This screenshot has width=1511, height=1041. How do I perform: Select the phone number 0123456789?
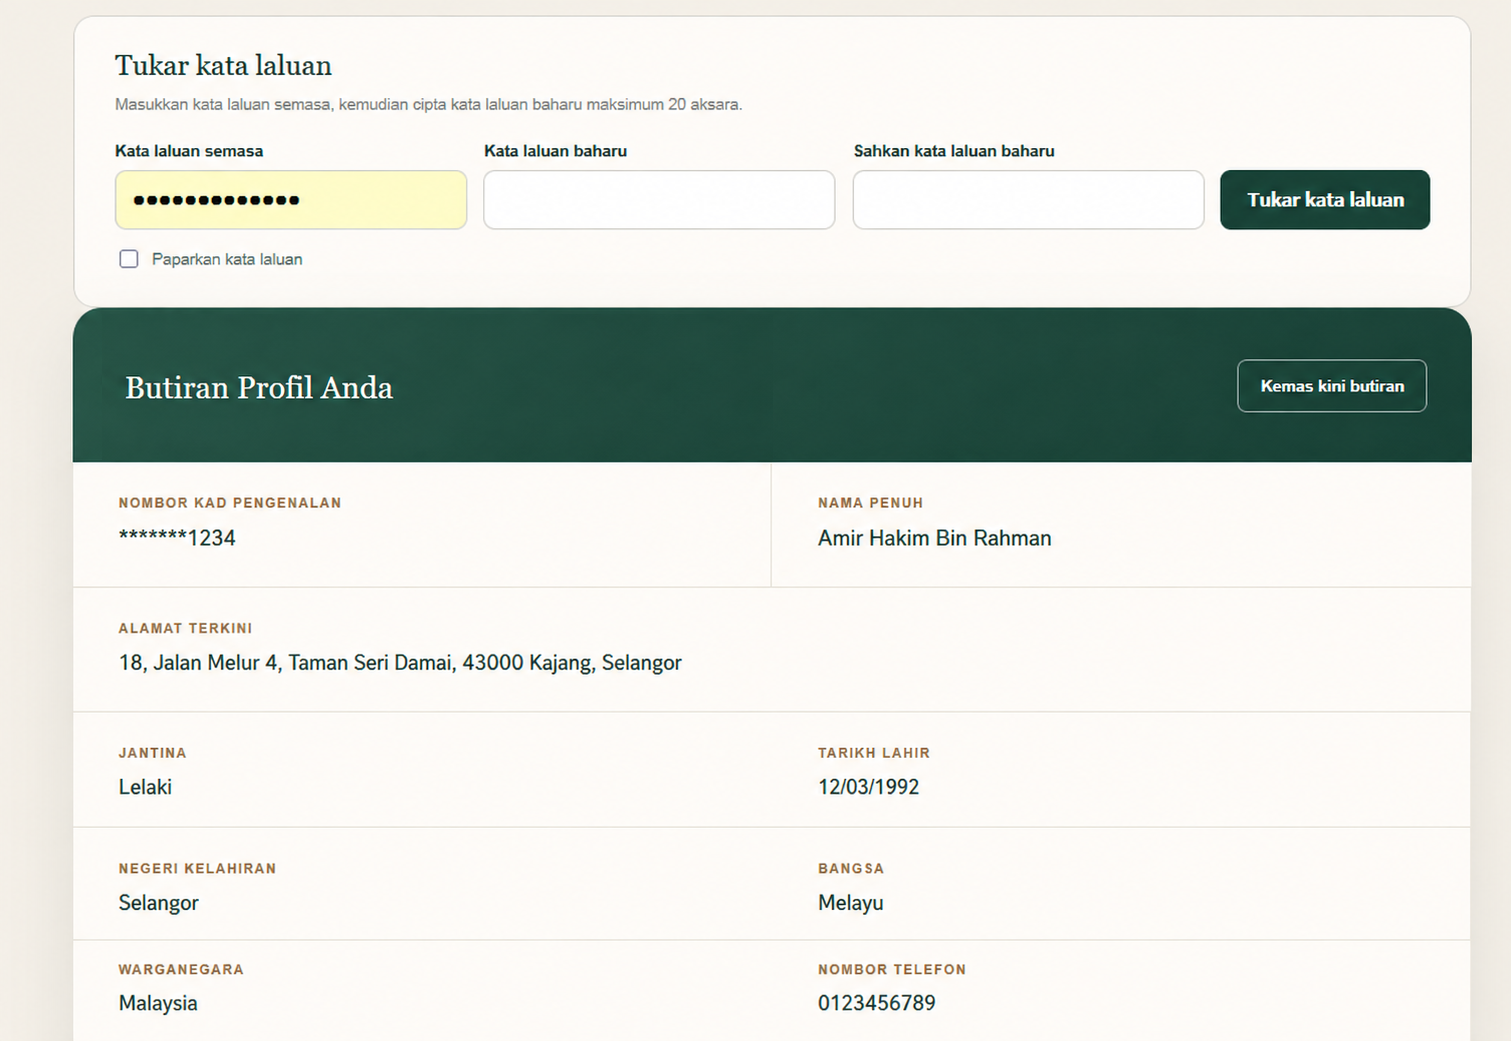(877, 1003)
